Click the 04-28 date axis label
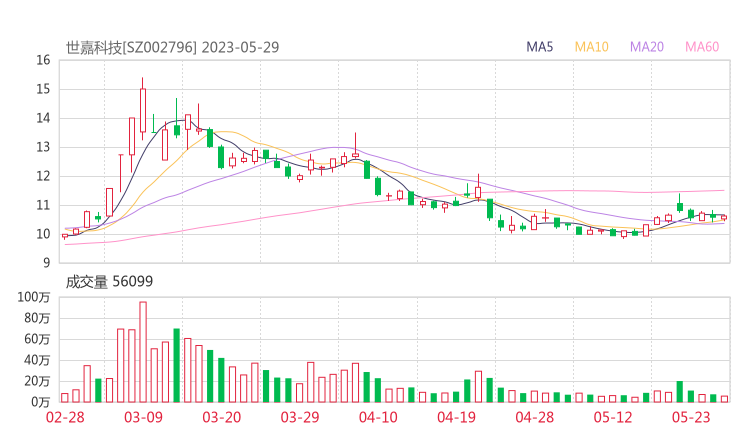The image size is (740, 440). [x=535, y=417]
